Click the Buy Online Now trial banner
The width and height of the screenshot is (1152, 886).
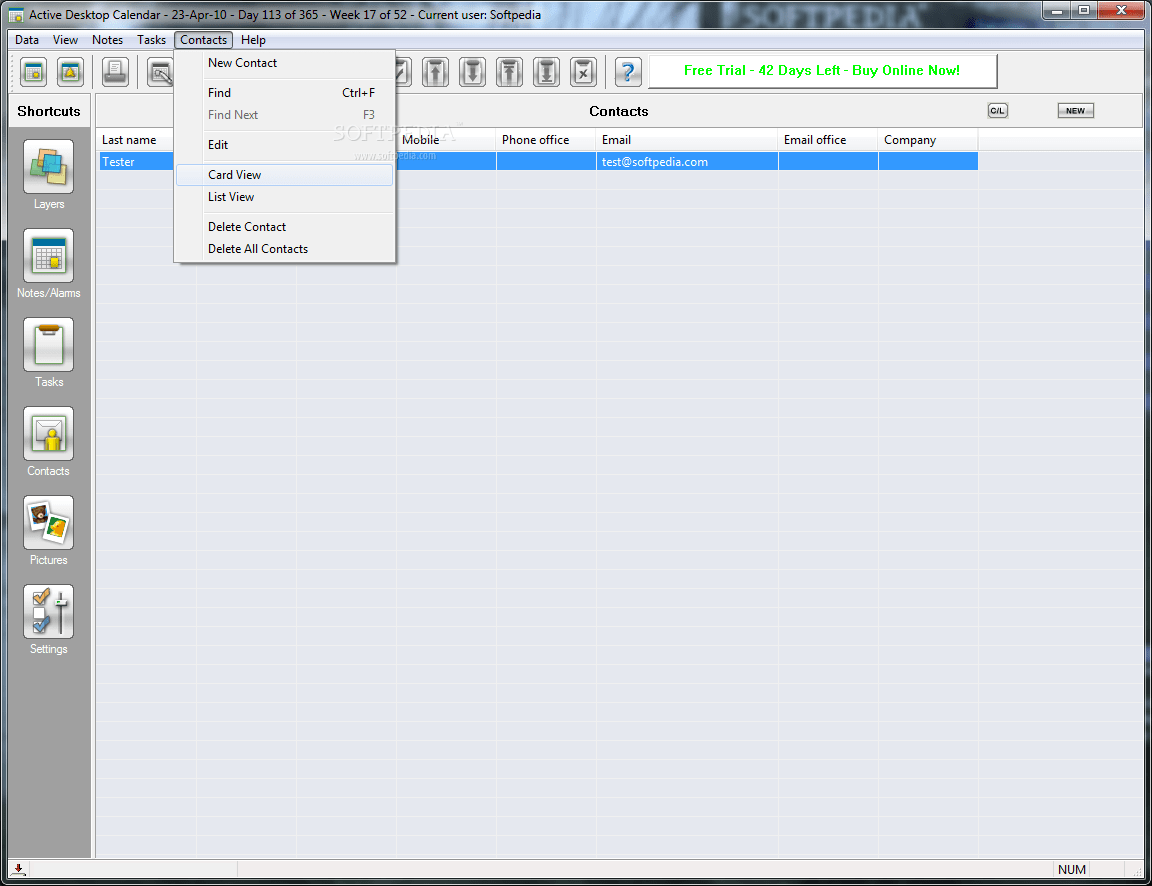822,71
